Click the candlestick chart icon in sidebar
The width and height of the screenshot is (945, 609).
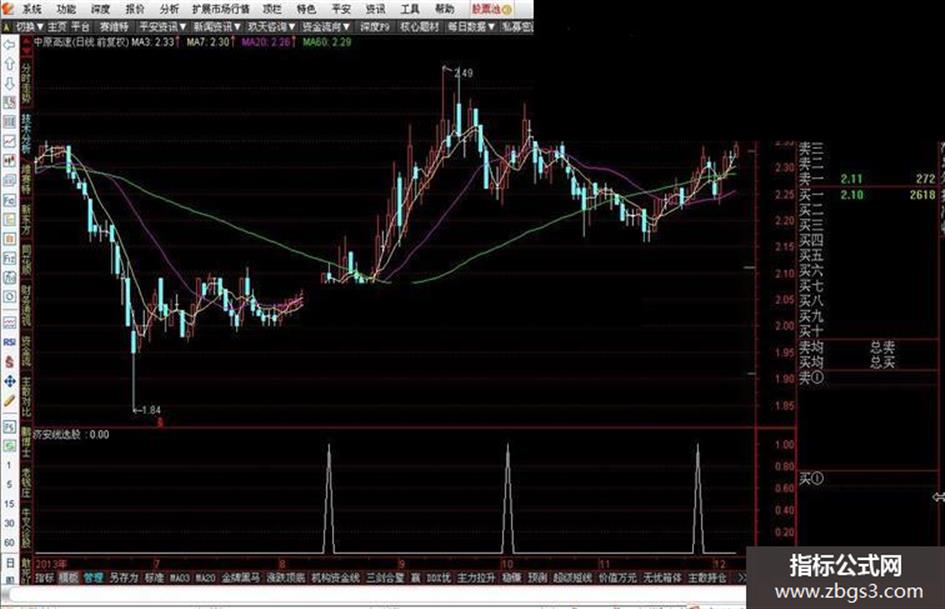click(x=9, y=160)
